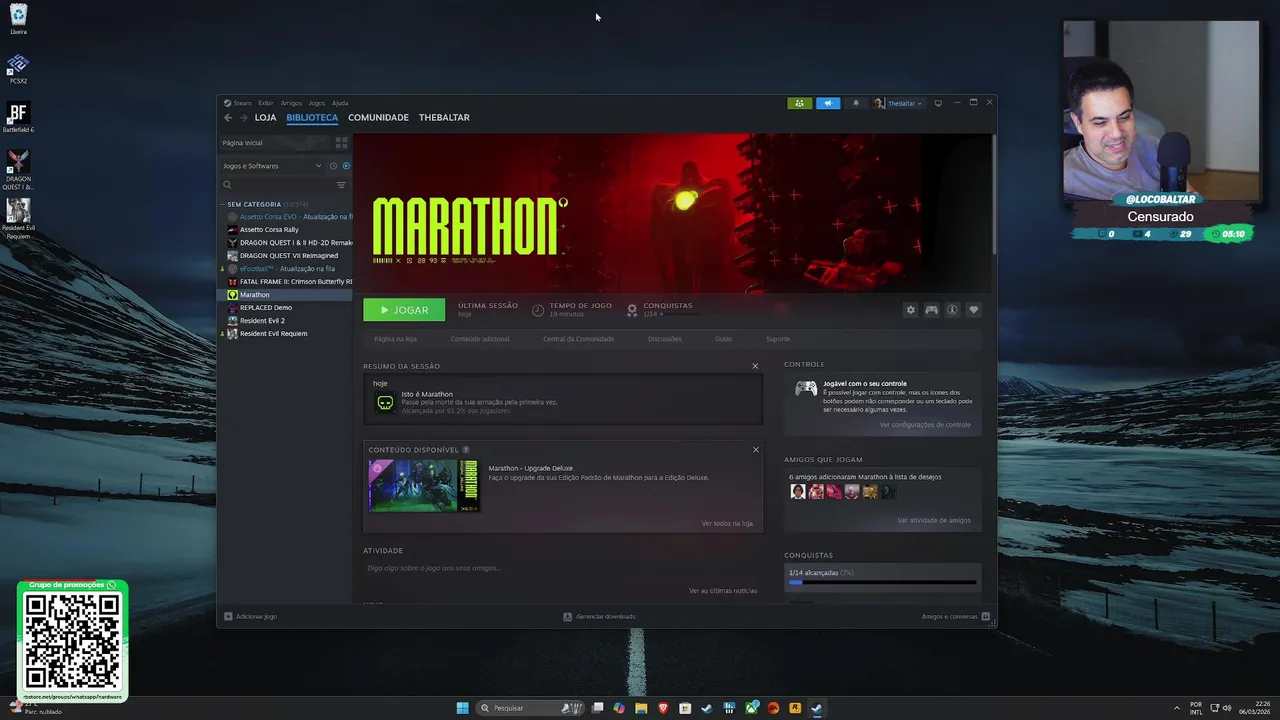Open Rockstar Games Launcher from taskbar
This screenshot has height=720, width=1280.
pos(795,708)
